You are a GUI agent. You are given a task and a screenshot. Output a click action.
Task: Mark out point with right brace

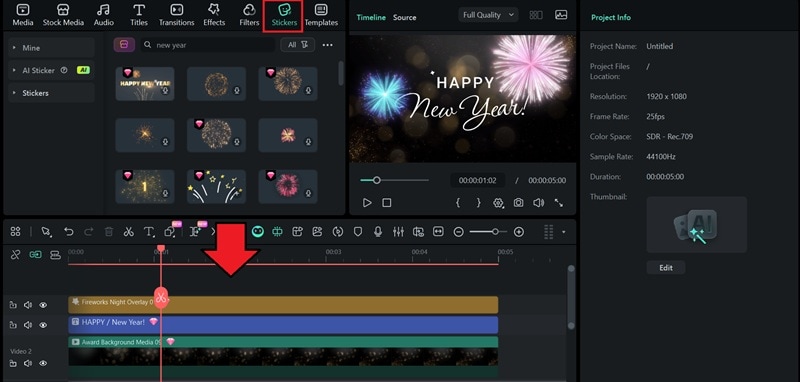[x=478, y=202]
